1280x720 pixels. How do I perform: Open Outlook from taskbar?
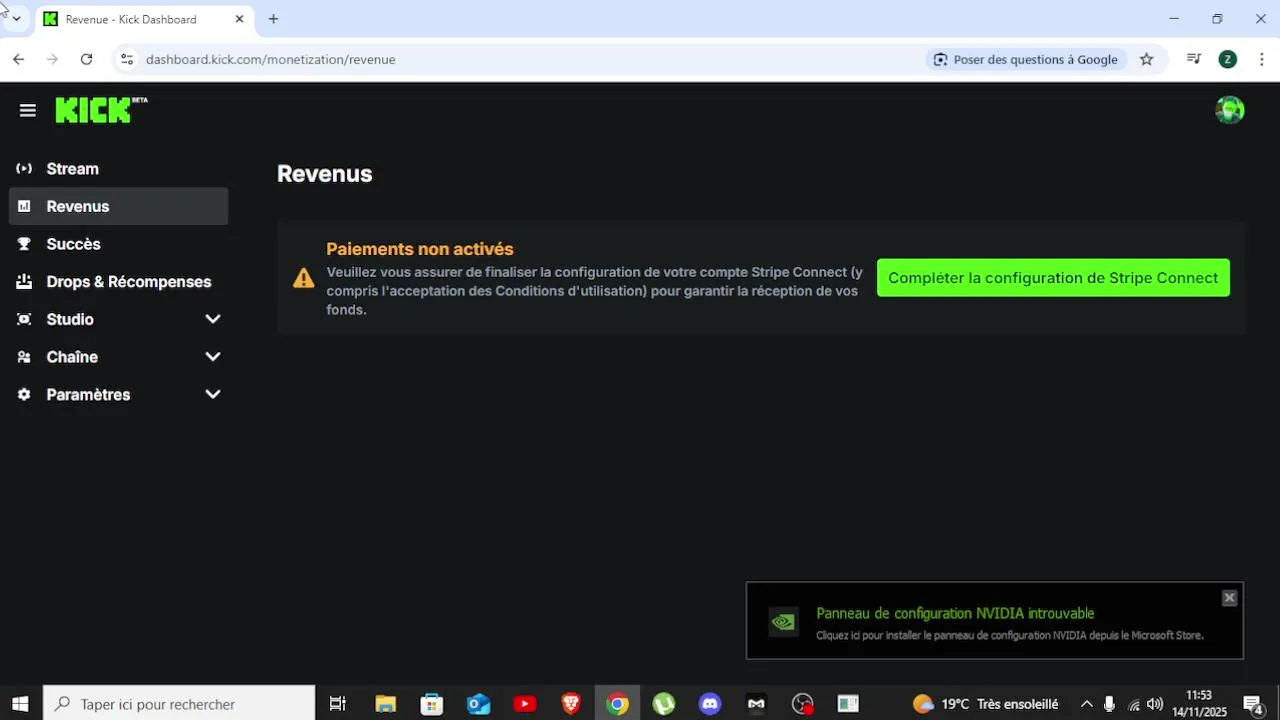pyautogui.click(x=478, y=704)
